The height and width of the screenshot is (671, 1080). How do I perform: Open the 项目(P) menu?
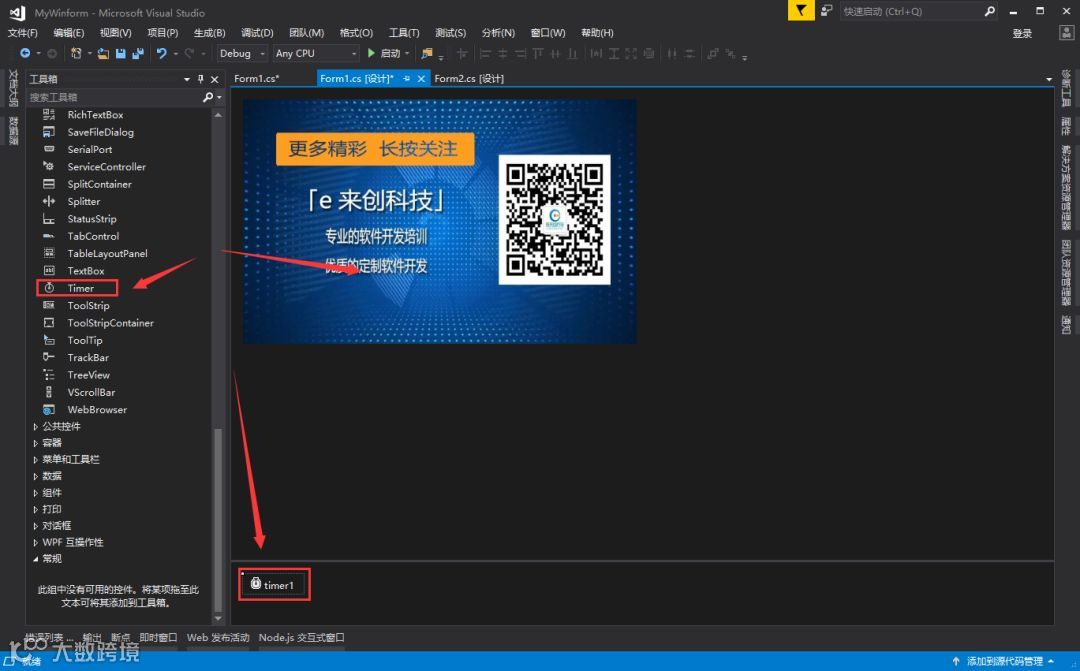tap(163, 32)
